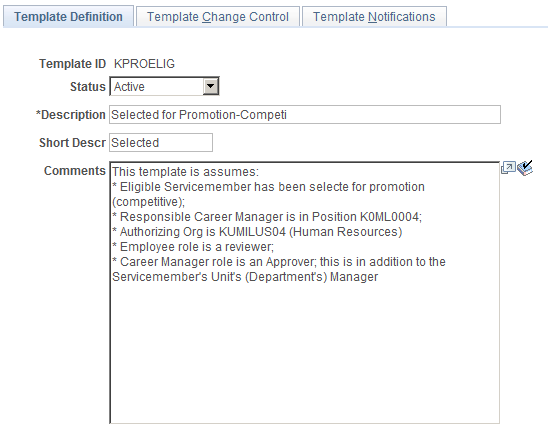Open the Status dropdown arrow
This screenshot has width=548, height=433.
click(x=210, y=86)
